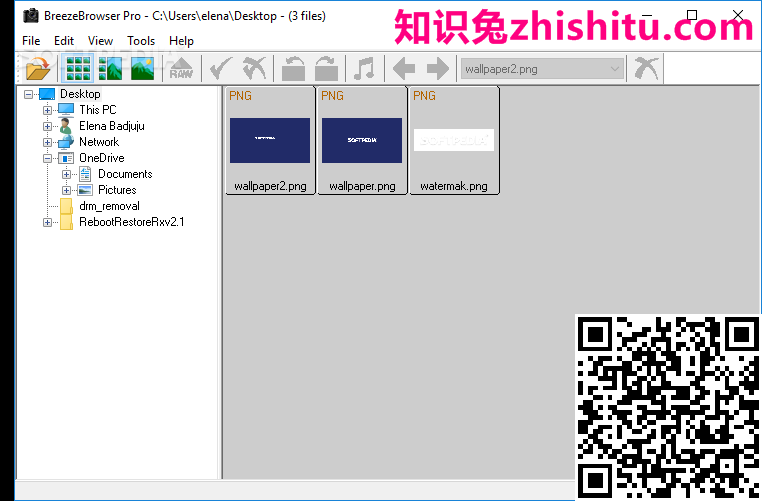Select the watermak.png thumbnail
The width and height of the screenshot is (762, 501).
(454, 140)
